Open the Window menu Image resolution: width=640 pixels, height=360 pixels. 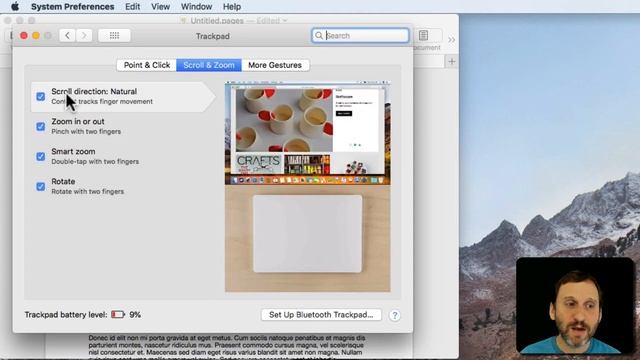(196, 7)
